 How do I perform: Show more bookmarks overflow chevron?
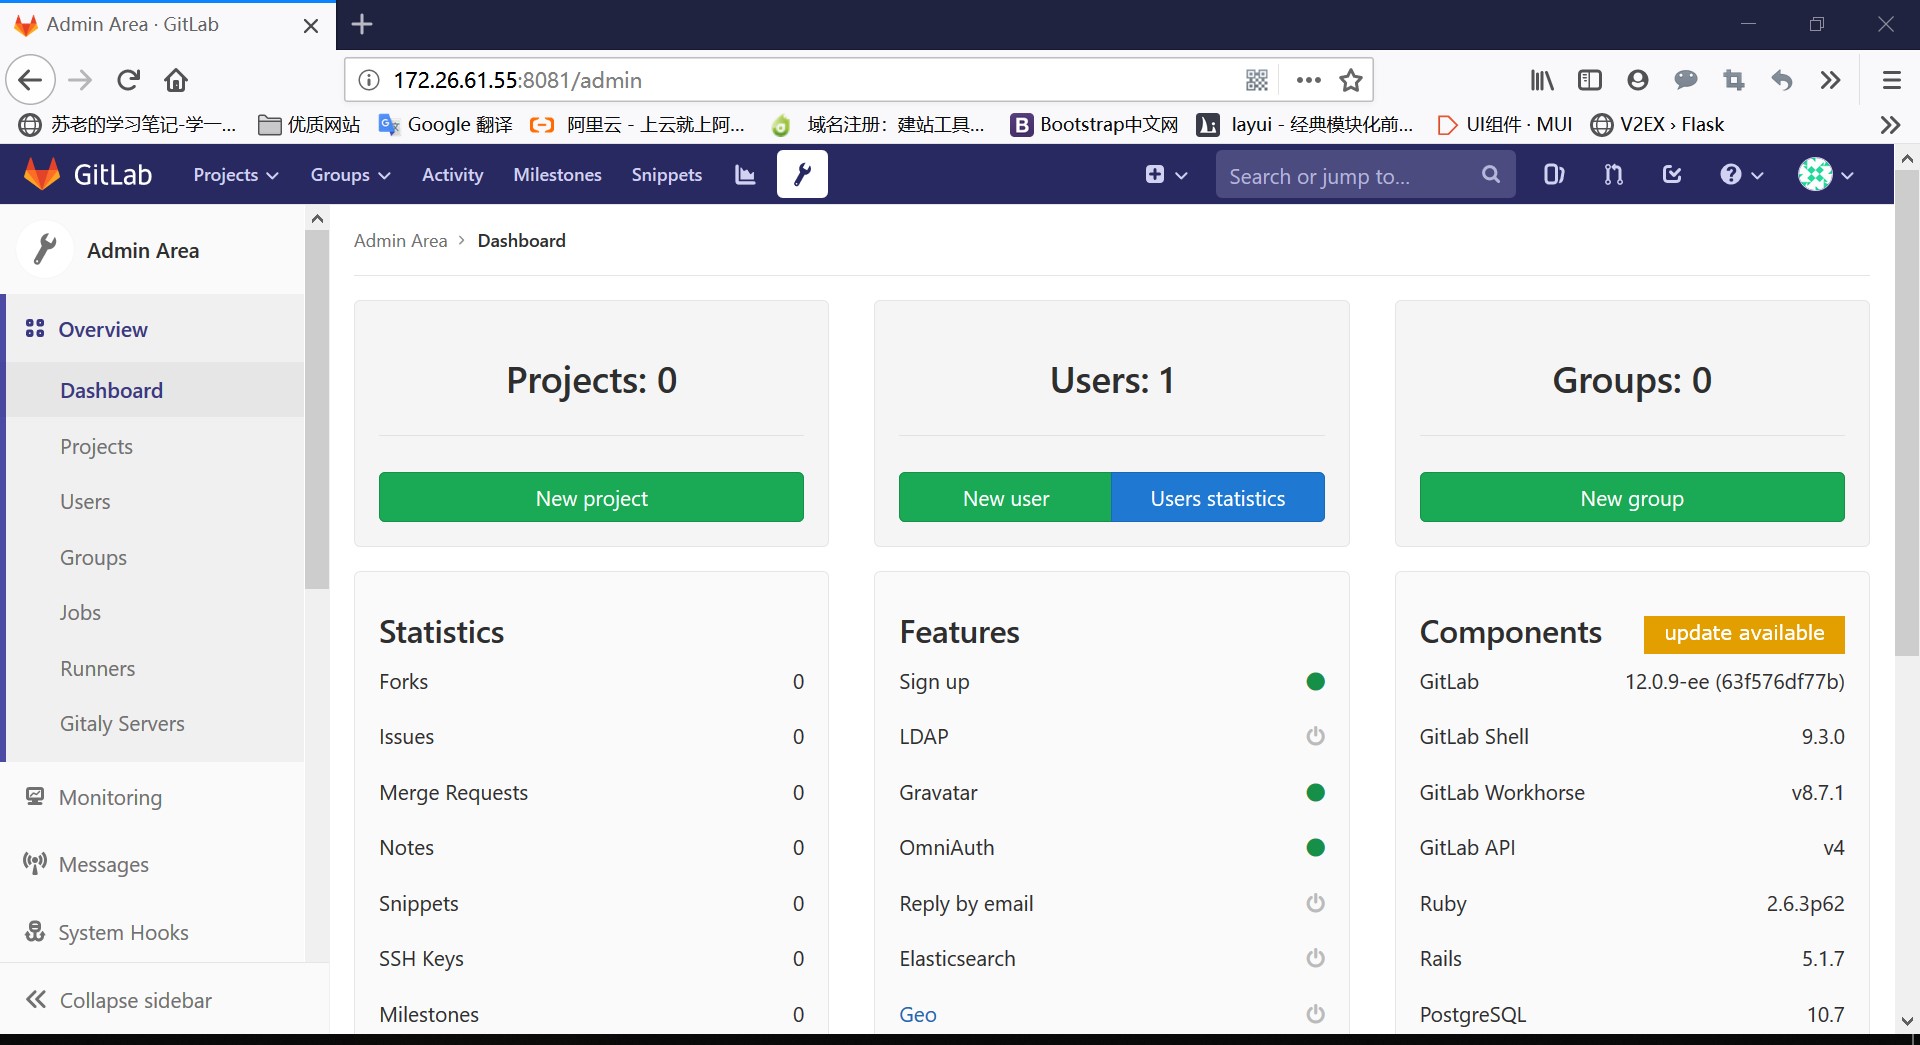point(1890,125)
